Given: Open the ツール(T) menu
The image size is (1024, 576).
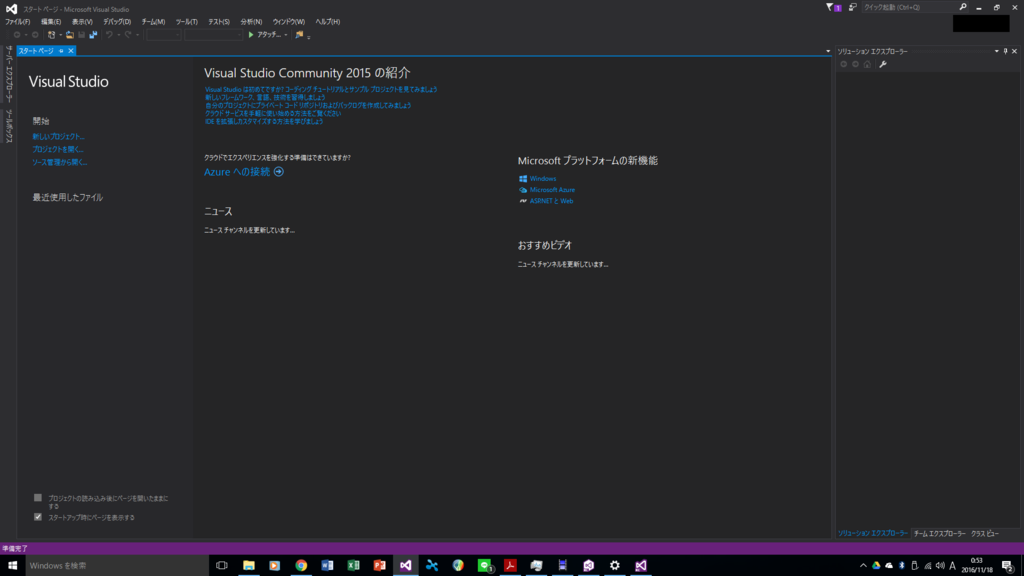Looking at the screenshot, I should (x=187, y=22).
